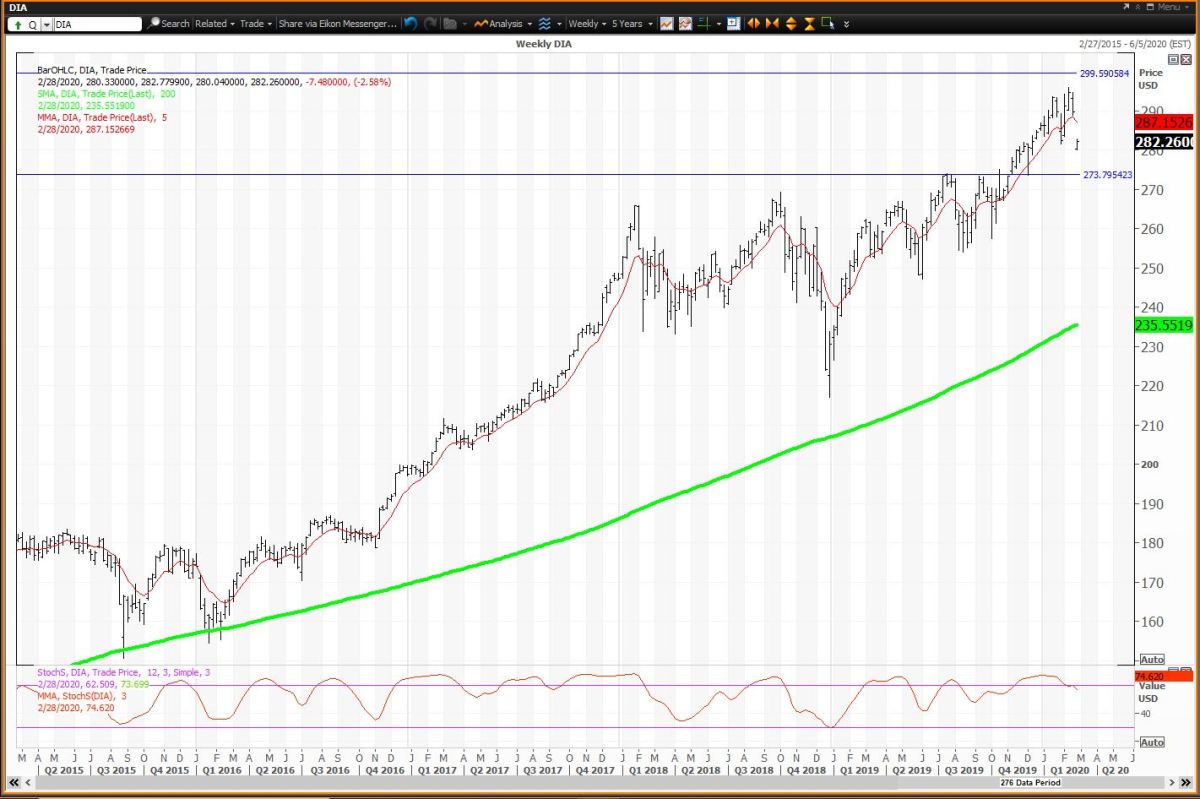Expand the toolbar overflow chevron
This screenshot has width=1200, height=799.
(x=846, y=24)
